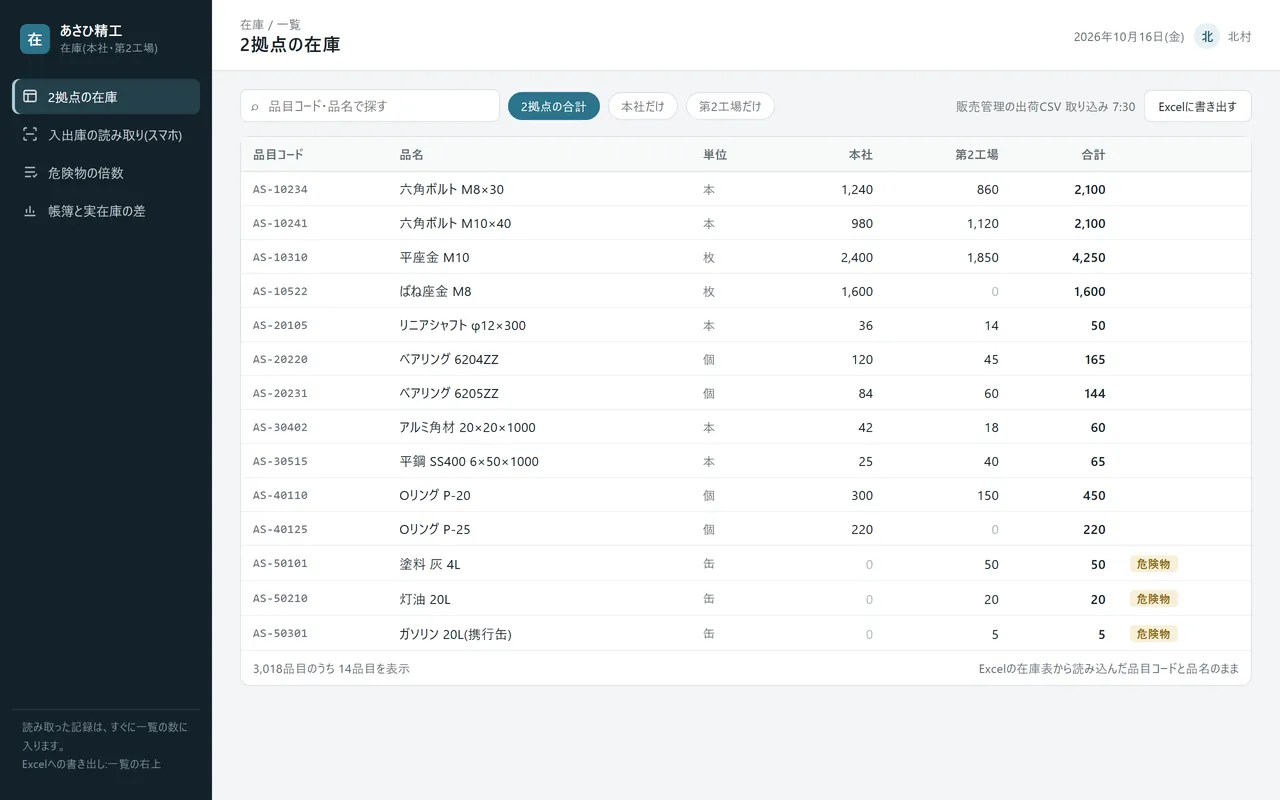This screenshot has height=800, width=1280.
Task: Click item code AS-50301
Action: [280, 634]
